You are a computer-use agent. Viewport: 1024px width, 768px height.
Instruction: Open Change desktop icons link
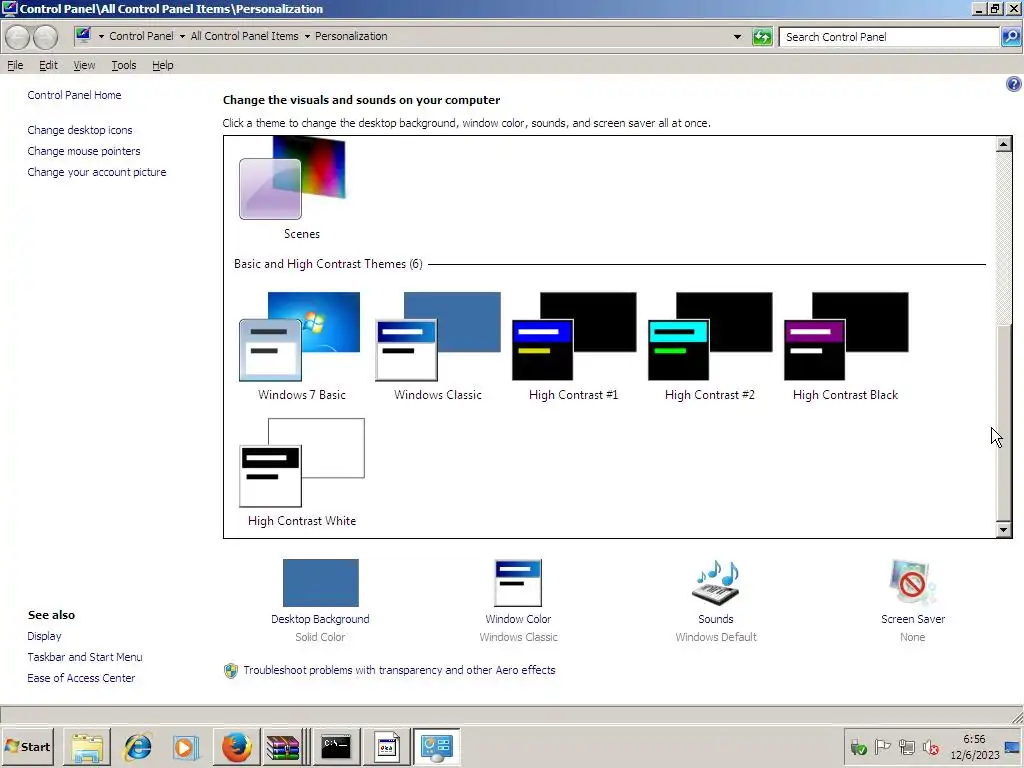80,130
